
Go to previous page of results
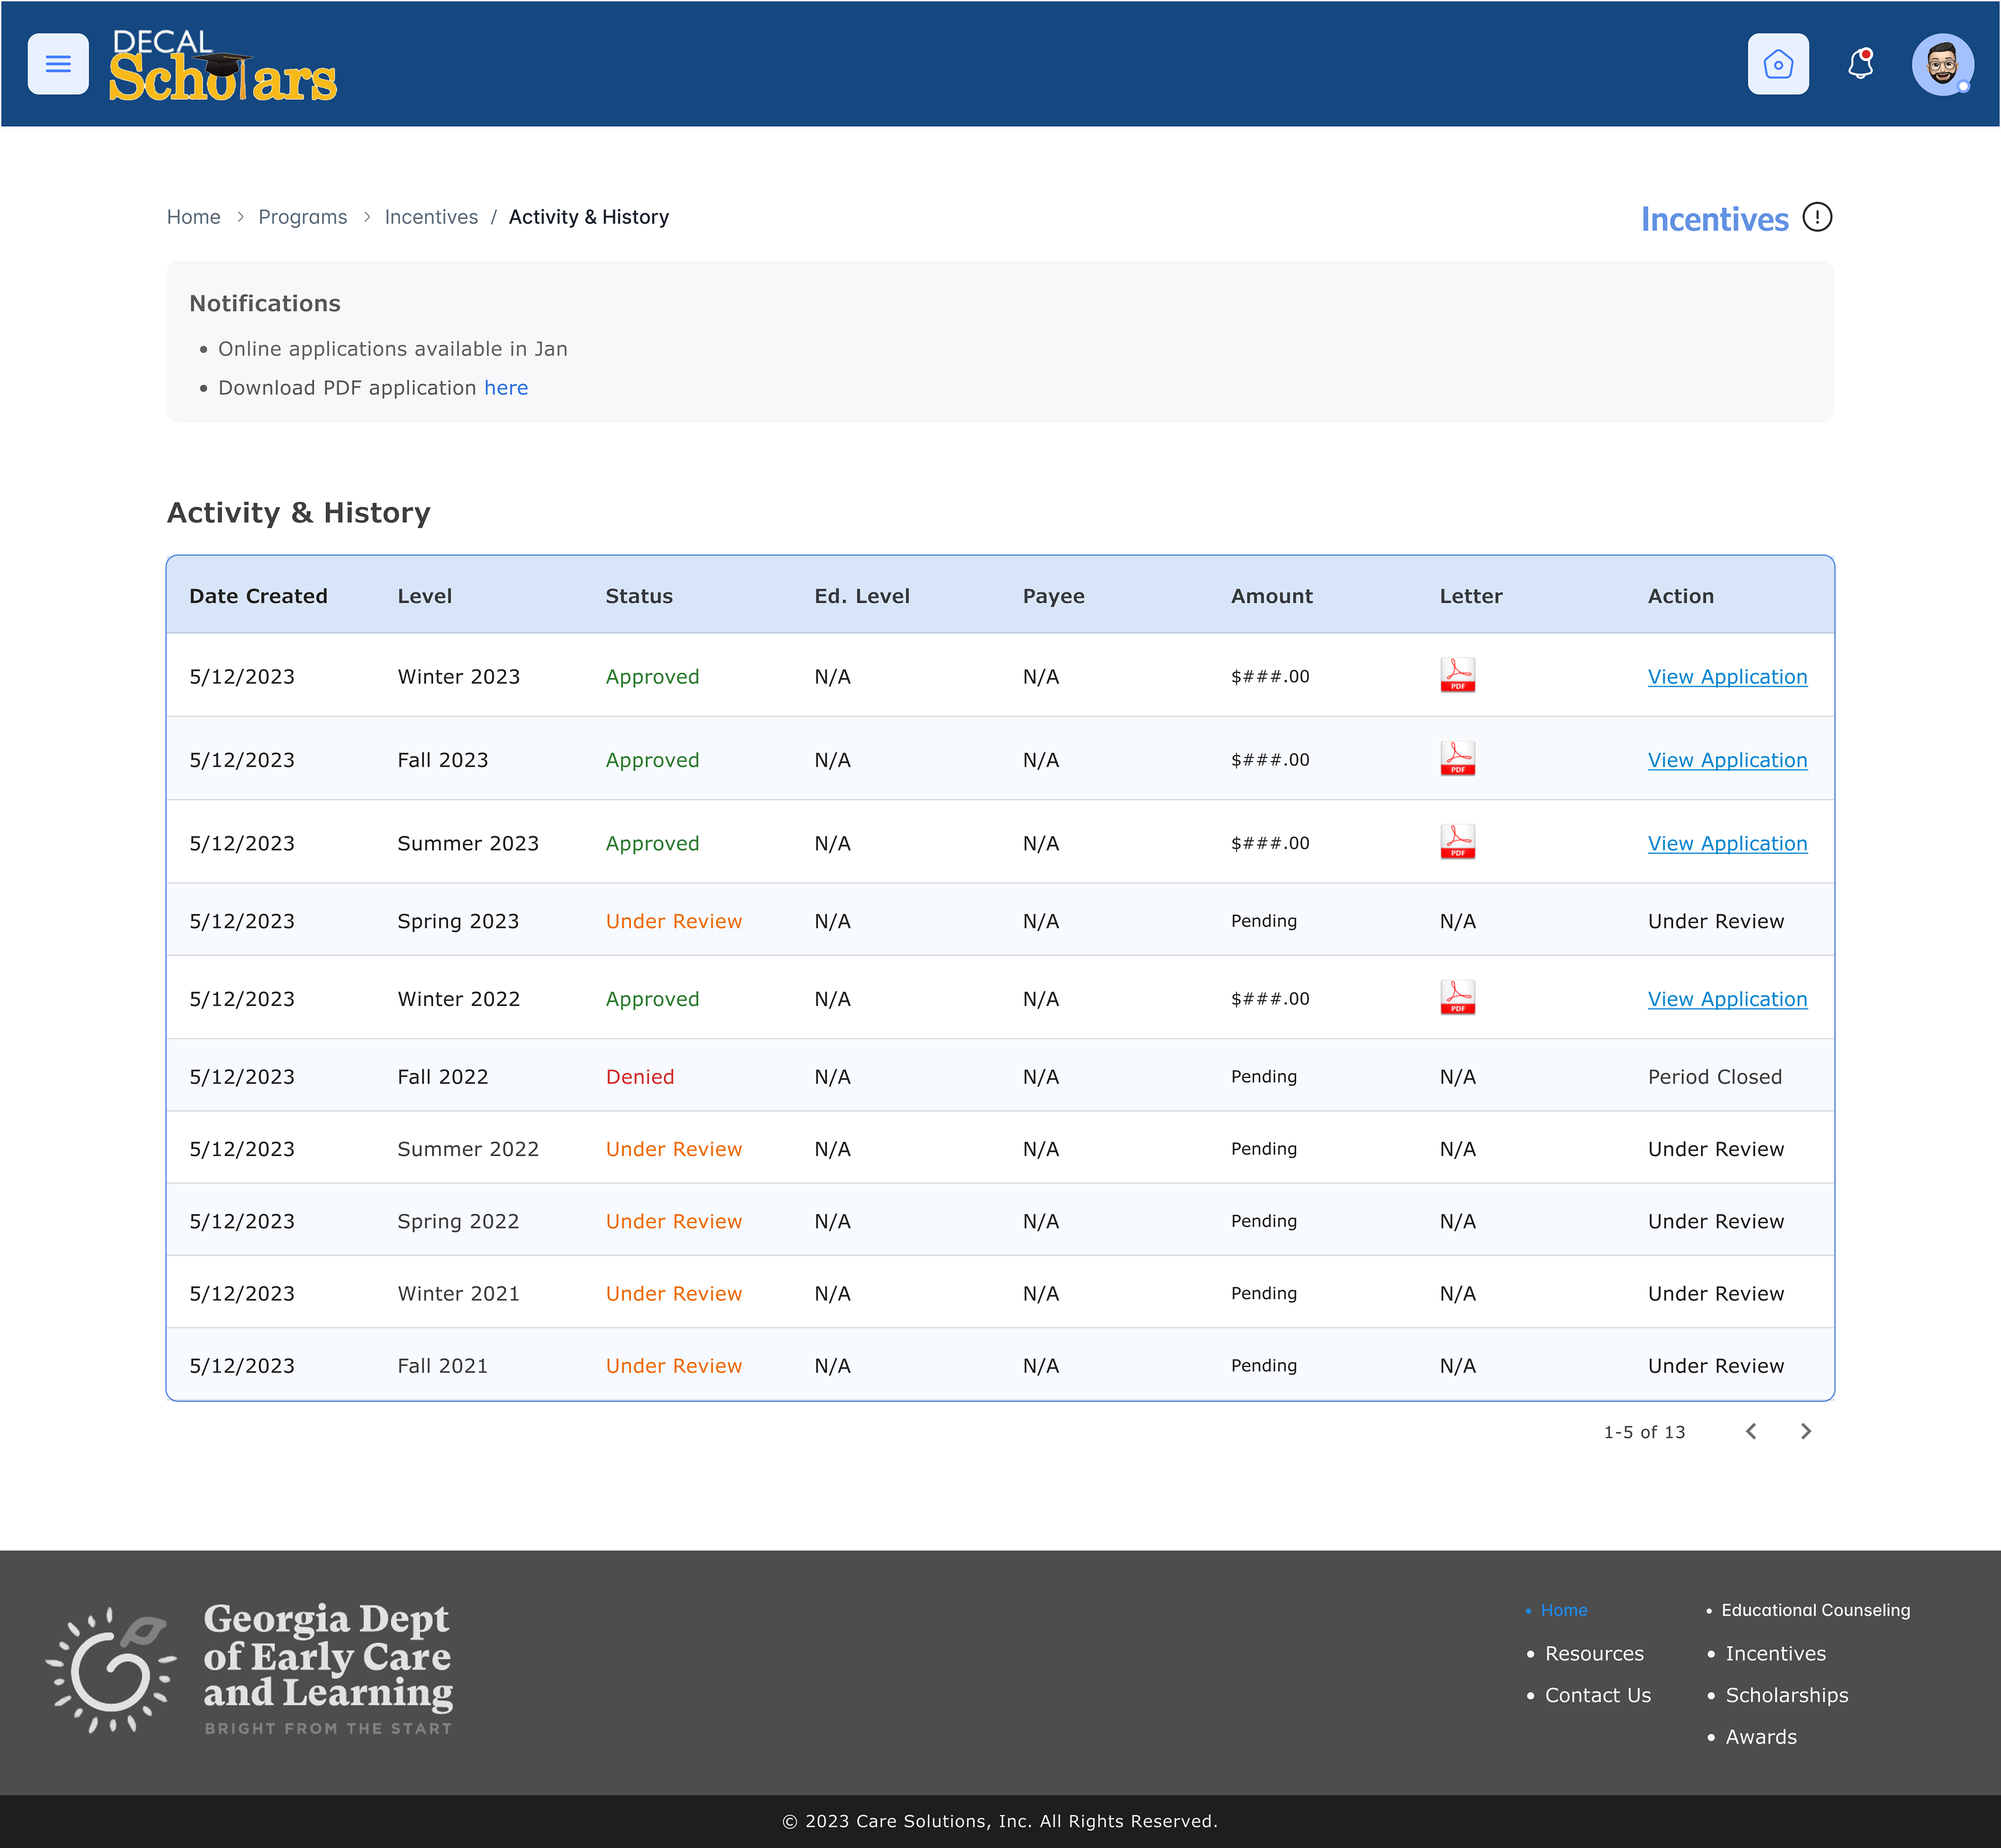pos(1750,1431)
